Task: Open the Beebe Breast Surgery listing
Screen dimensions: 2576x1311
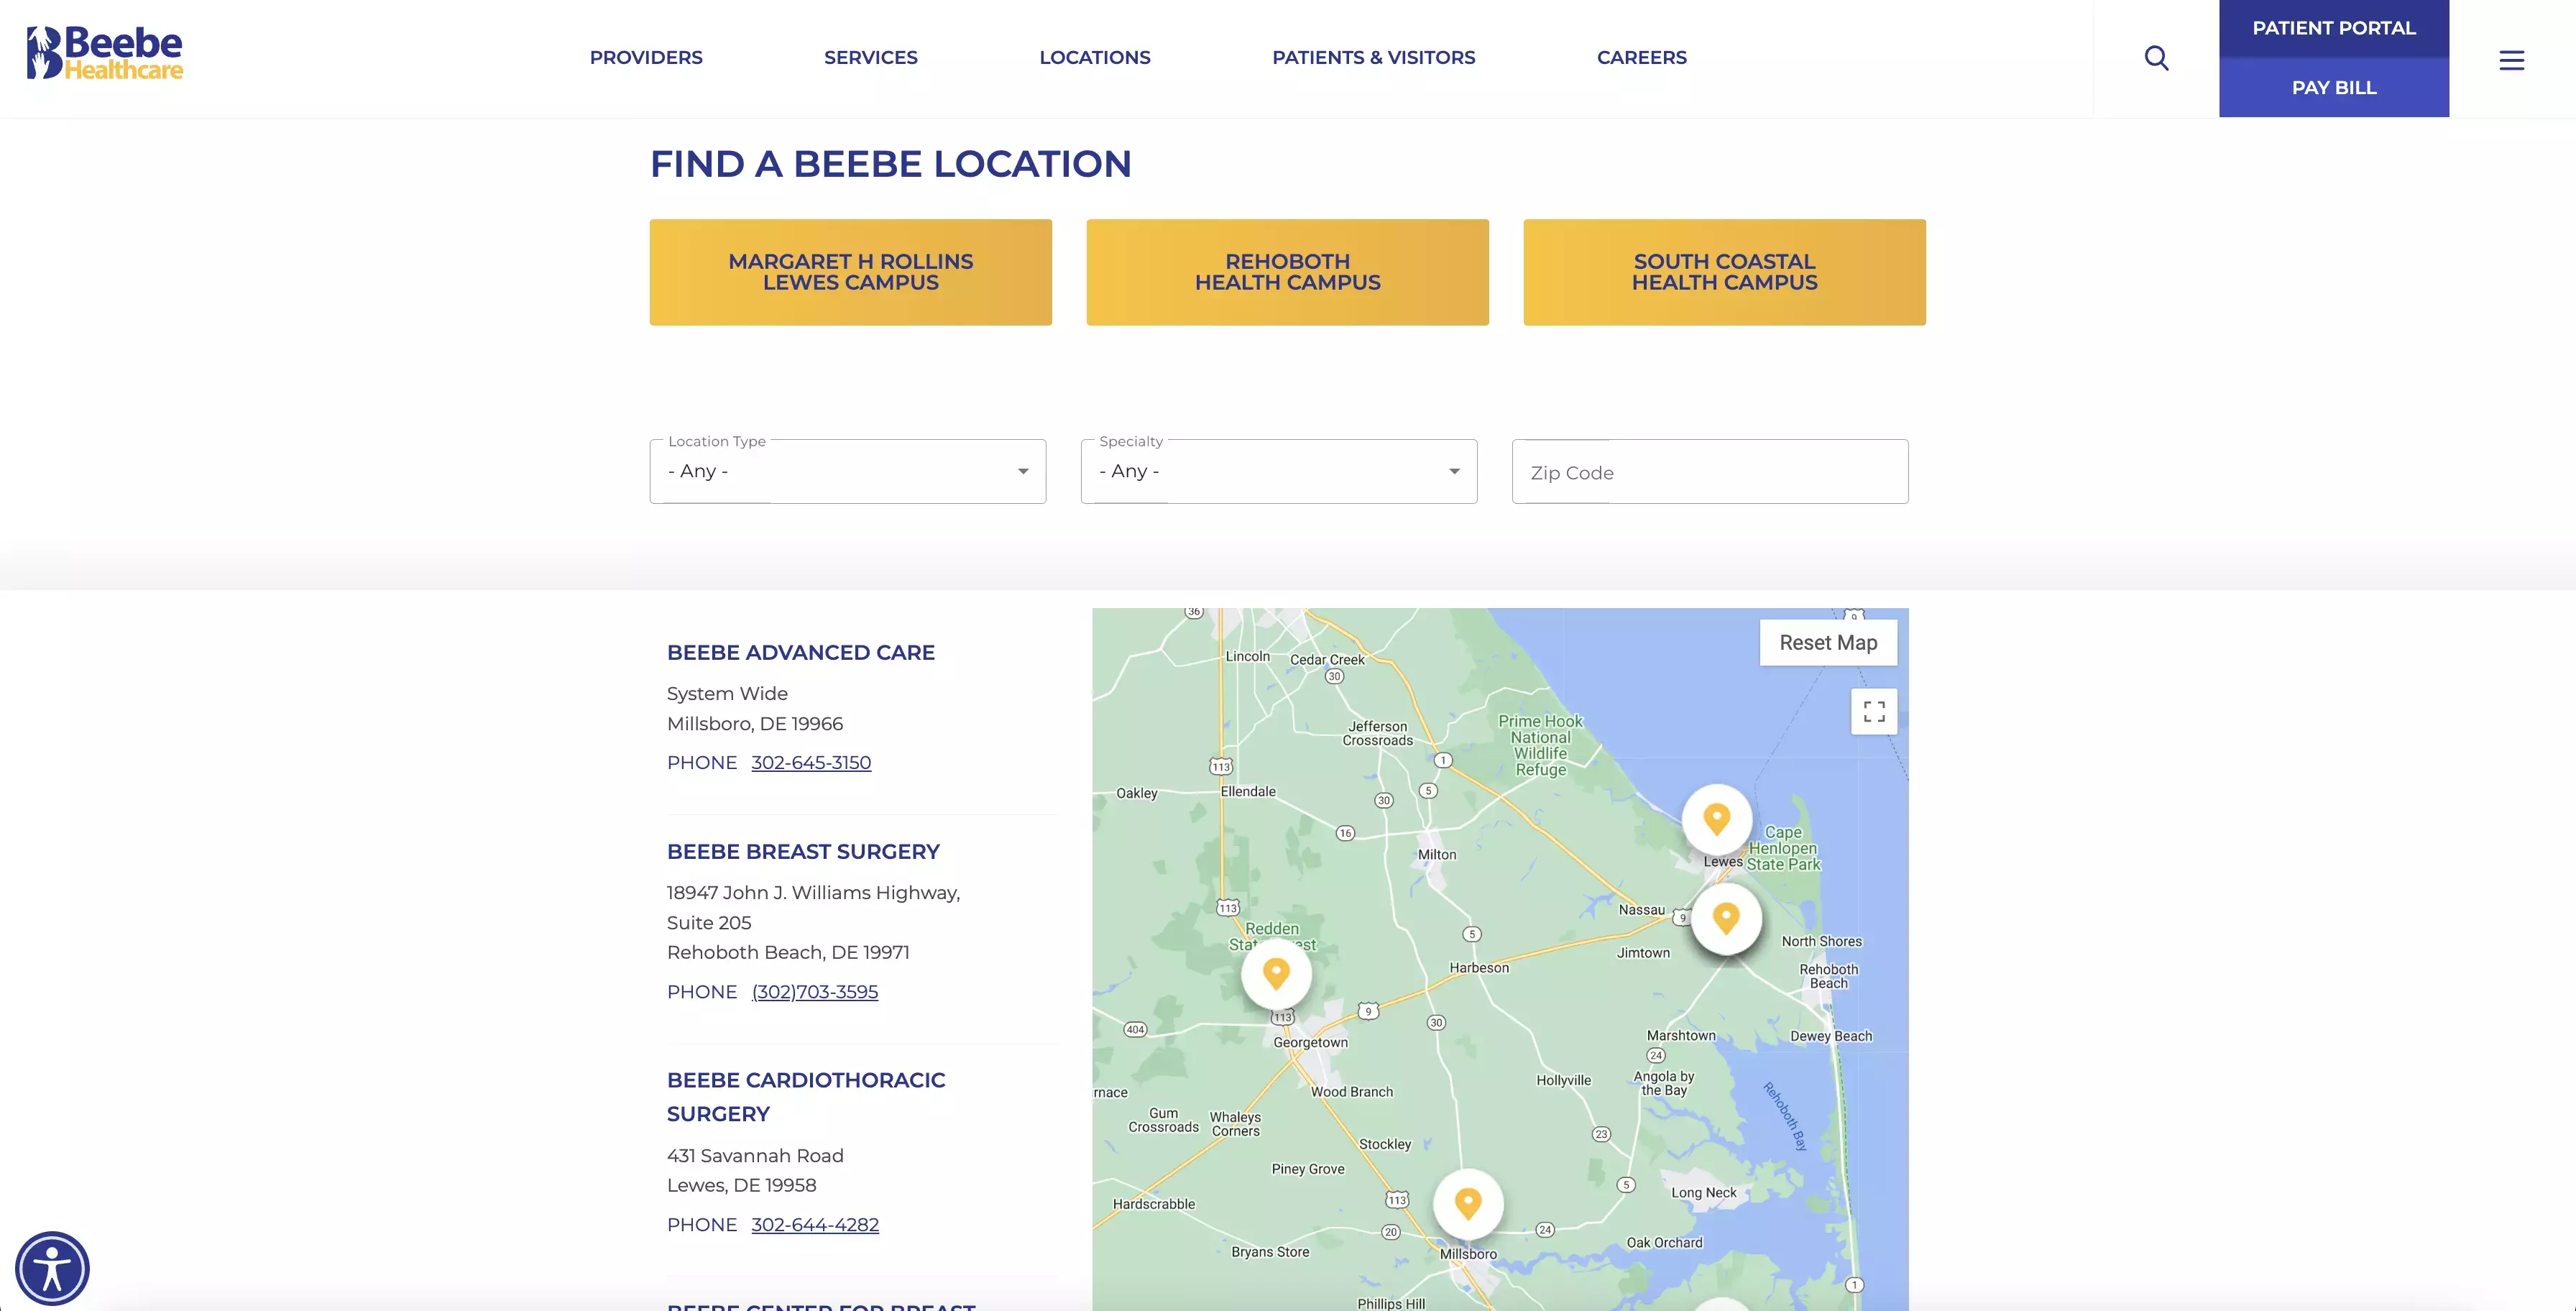Action: pos(803,852)
